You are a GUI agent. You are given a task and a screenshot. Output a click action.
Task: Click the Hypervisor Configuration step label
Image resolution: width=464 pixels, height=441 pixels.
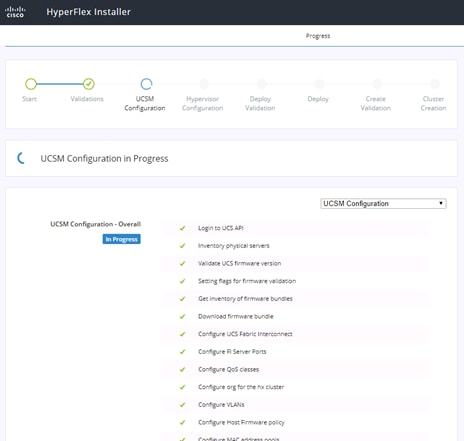[202, 103]
